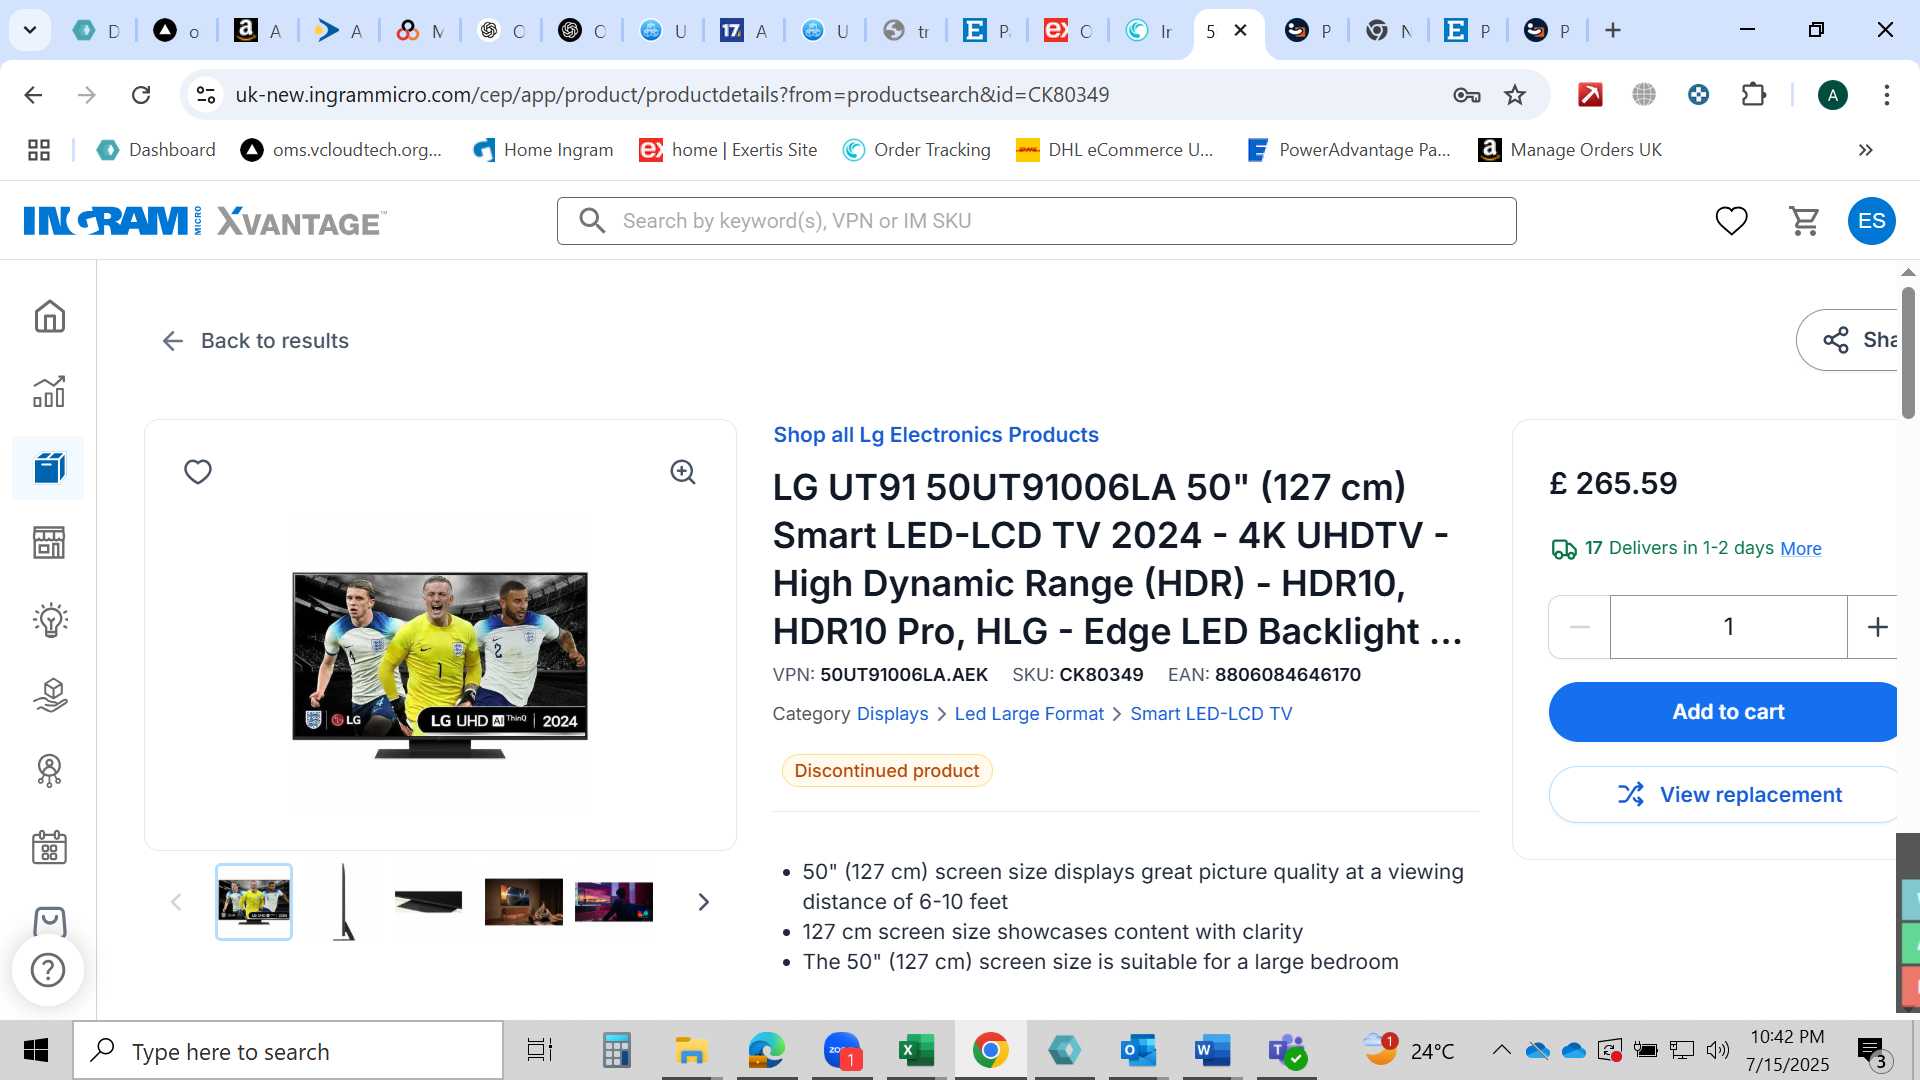This screenshot has width=1920, height=1080.
Task: Add the LG TV to cart
Action: tap(1724, 712)
